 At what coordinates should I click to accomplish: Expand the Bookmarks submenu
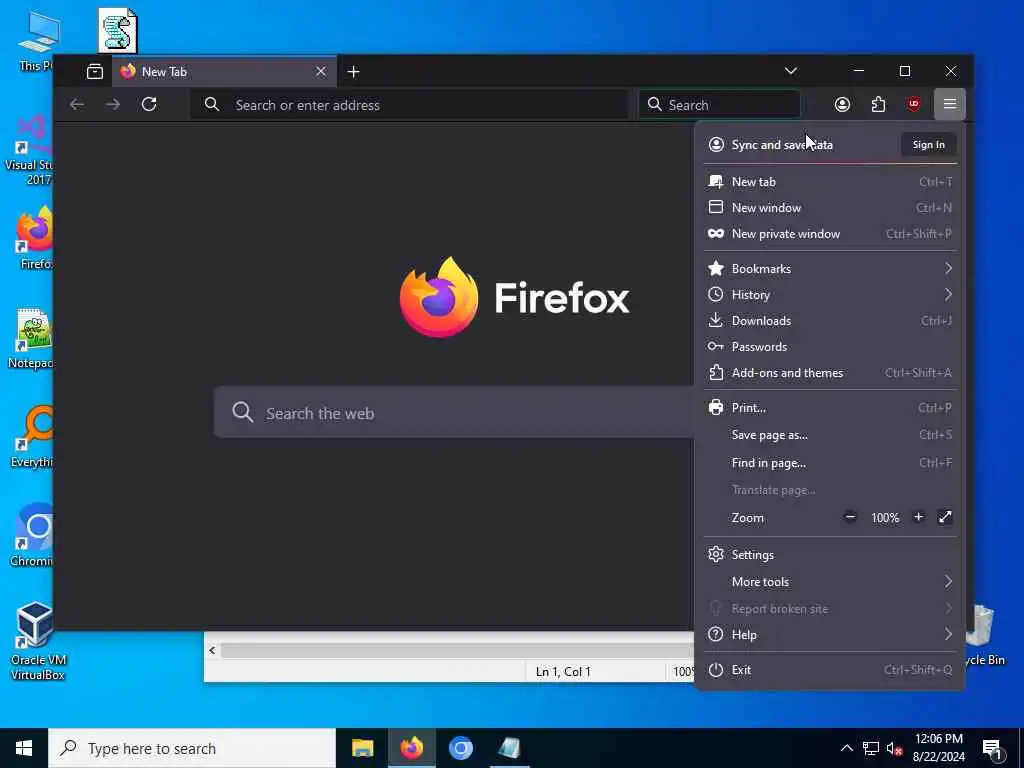830,268
